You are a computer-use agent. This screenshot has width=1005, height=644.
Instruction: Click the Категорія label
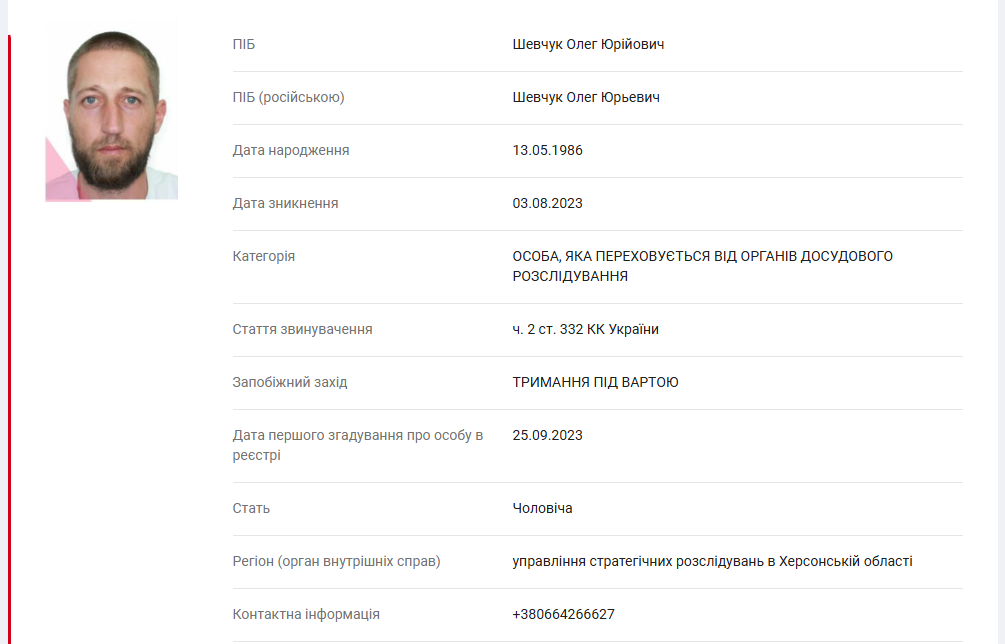click(264, 256)
